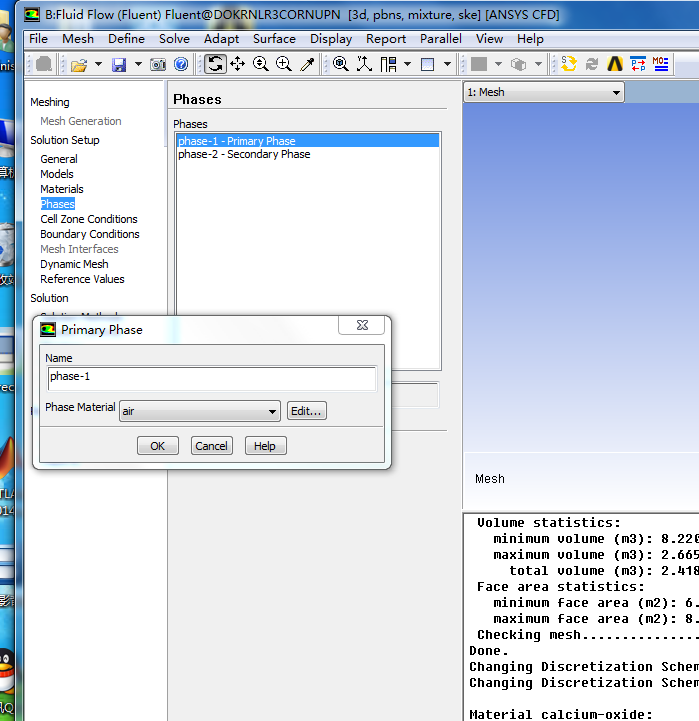Open the 3D cube icon's dropdown arrow
The width and height of the screenshot is (699, 721).
[x=539, y=64]
